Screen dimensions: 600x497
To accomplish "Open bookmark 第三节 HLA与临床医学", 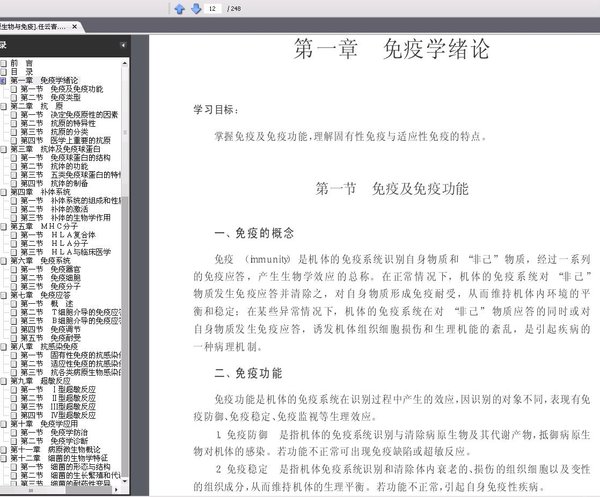I will tap(65, 252).
